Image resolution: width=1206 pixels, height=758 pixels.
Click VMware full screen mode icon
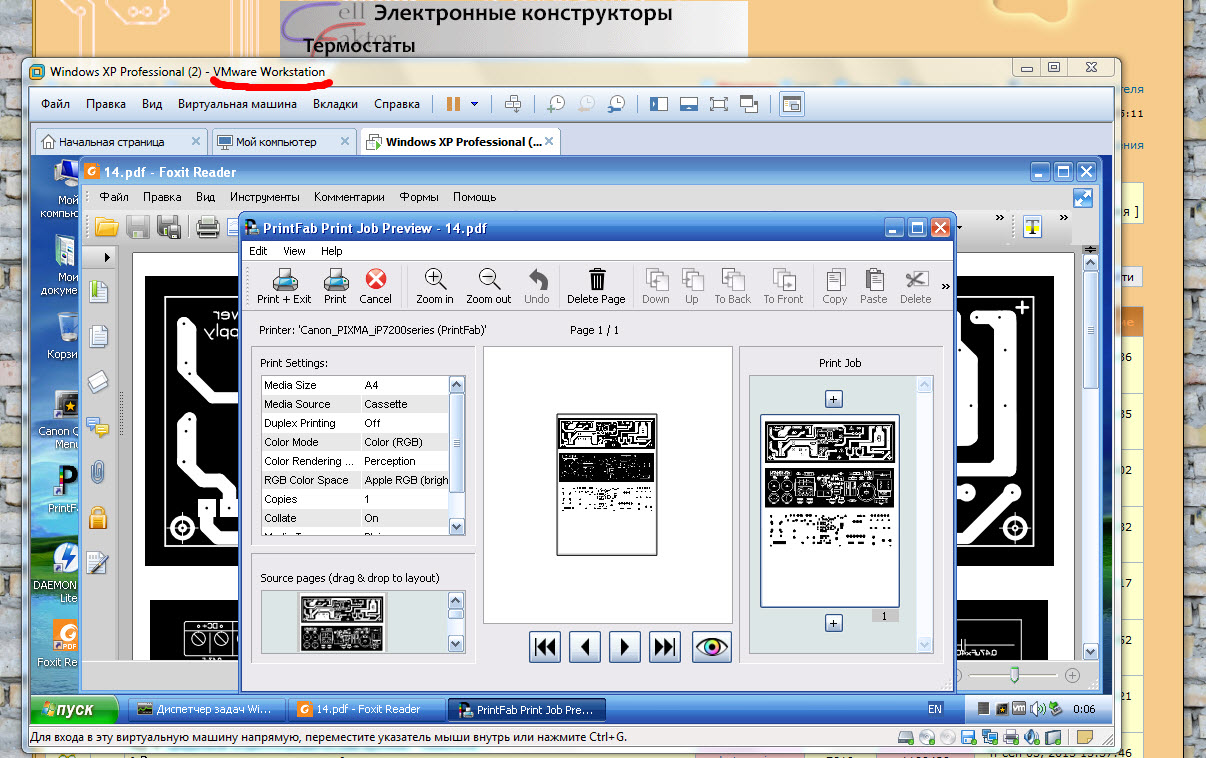click(x=719, y=104)
